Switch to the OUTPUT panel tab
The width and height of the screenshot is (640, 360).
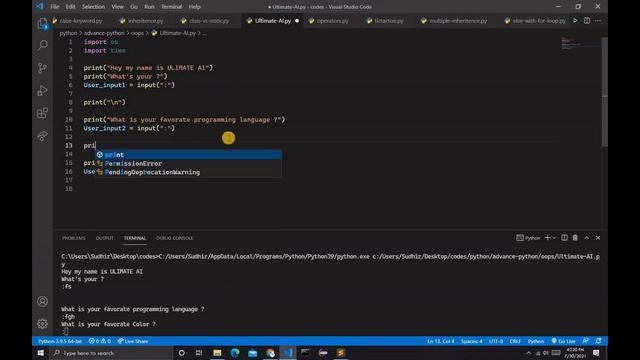(104, 238)
